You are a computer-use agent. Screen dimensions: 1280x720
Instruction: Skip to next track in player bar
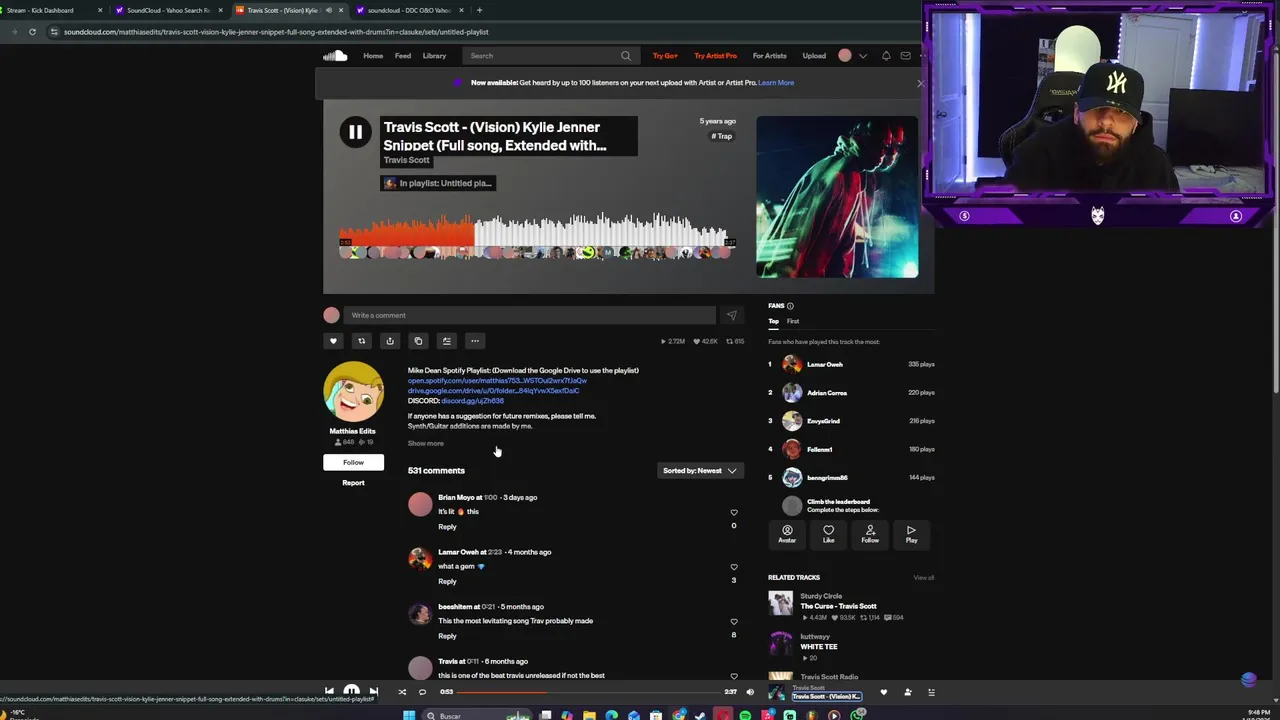[374, 691]
